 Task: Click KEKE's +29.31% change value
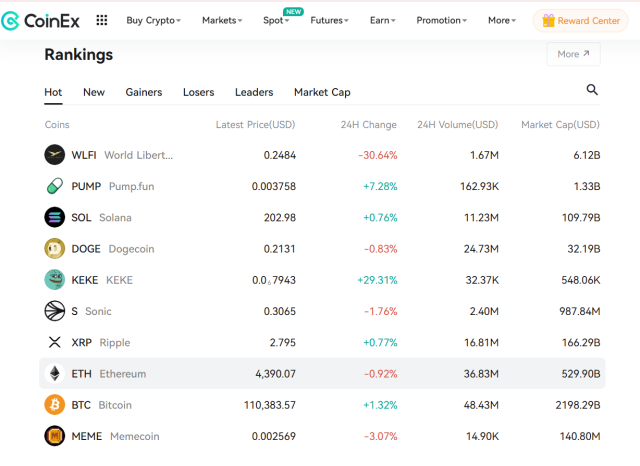(377, 280)
